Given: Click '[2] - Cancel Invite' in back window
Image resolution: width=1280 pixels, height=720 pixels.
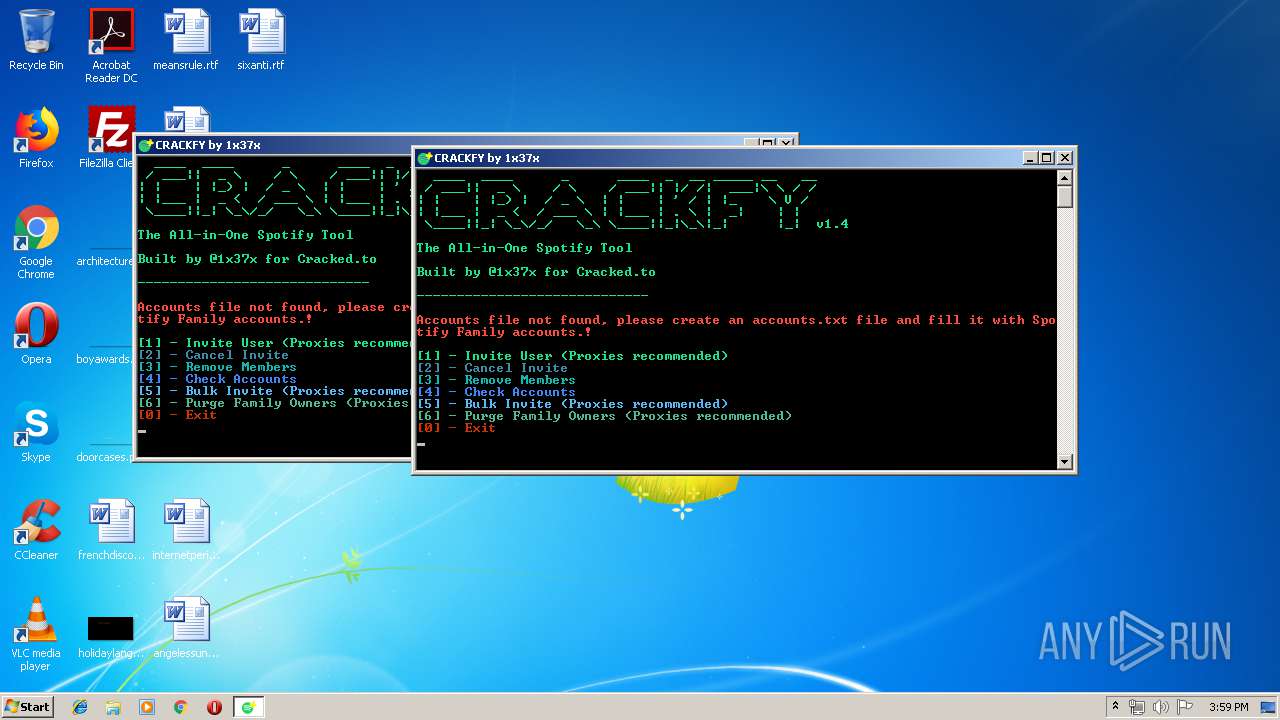Looking at the screenshot, I should coord(213,355).
